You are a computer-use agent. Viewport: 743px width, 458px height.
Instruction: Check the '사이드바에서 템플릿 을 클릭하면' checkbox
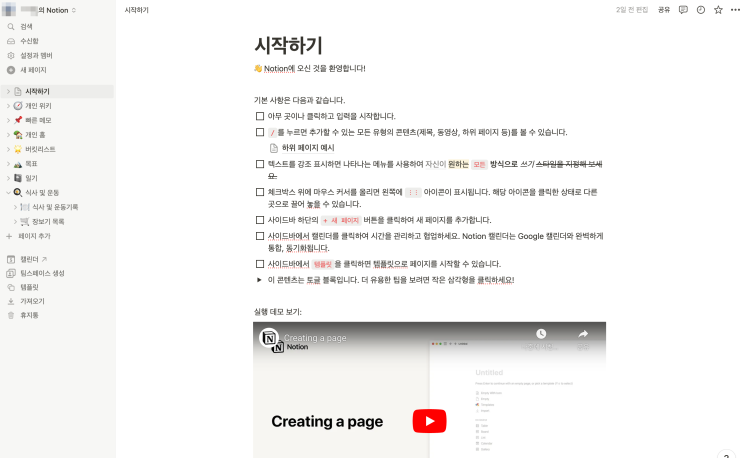(x=260, y=264)
